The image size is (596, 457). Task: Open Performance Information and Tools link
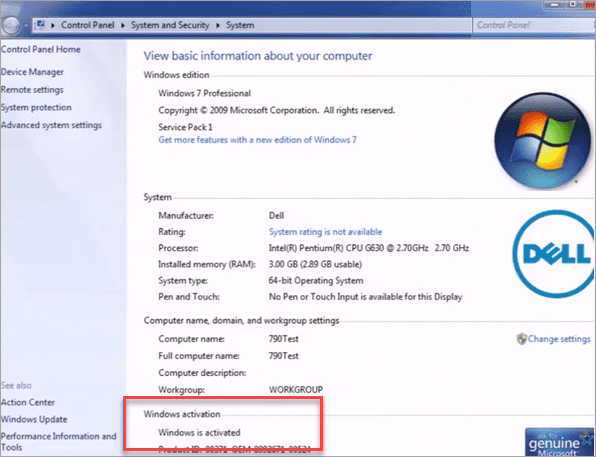click(59, 441)
